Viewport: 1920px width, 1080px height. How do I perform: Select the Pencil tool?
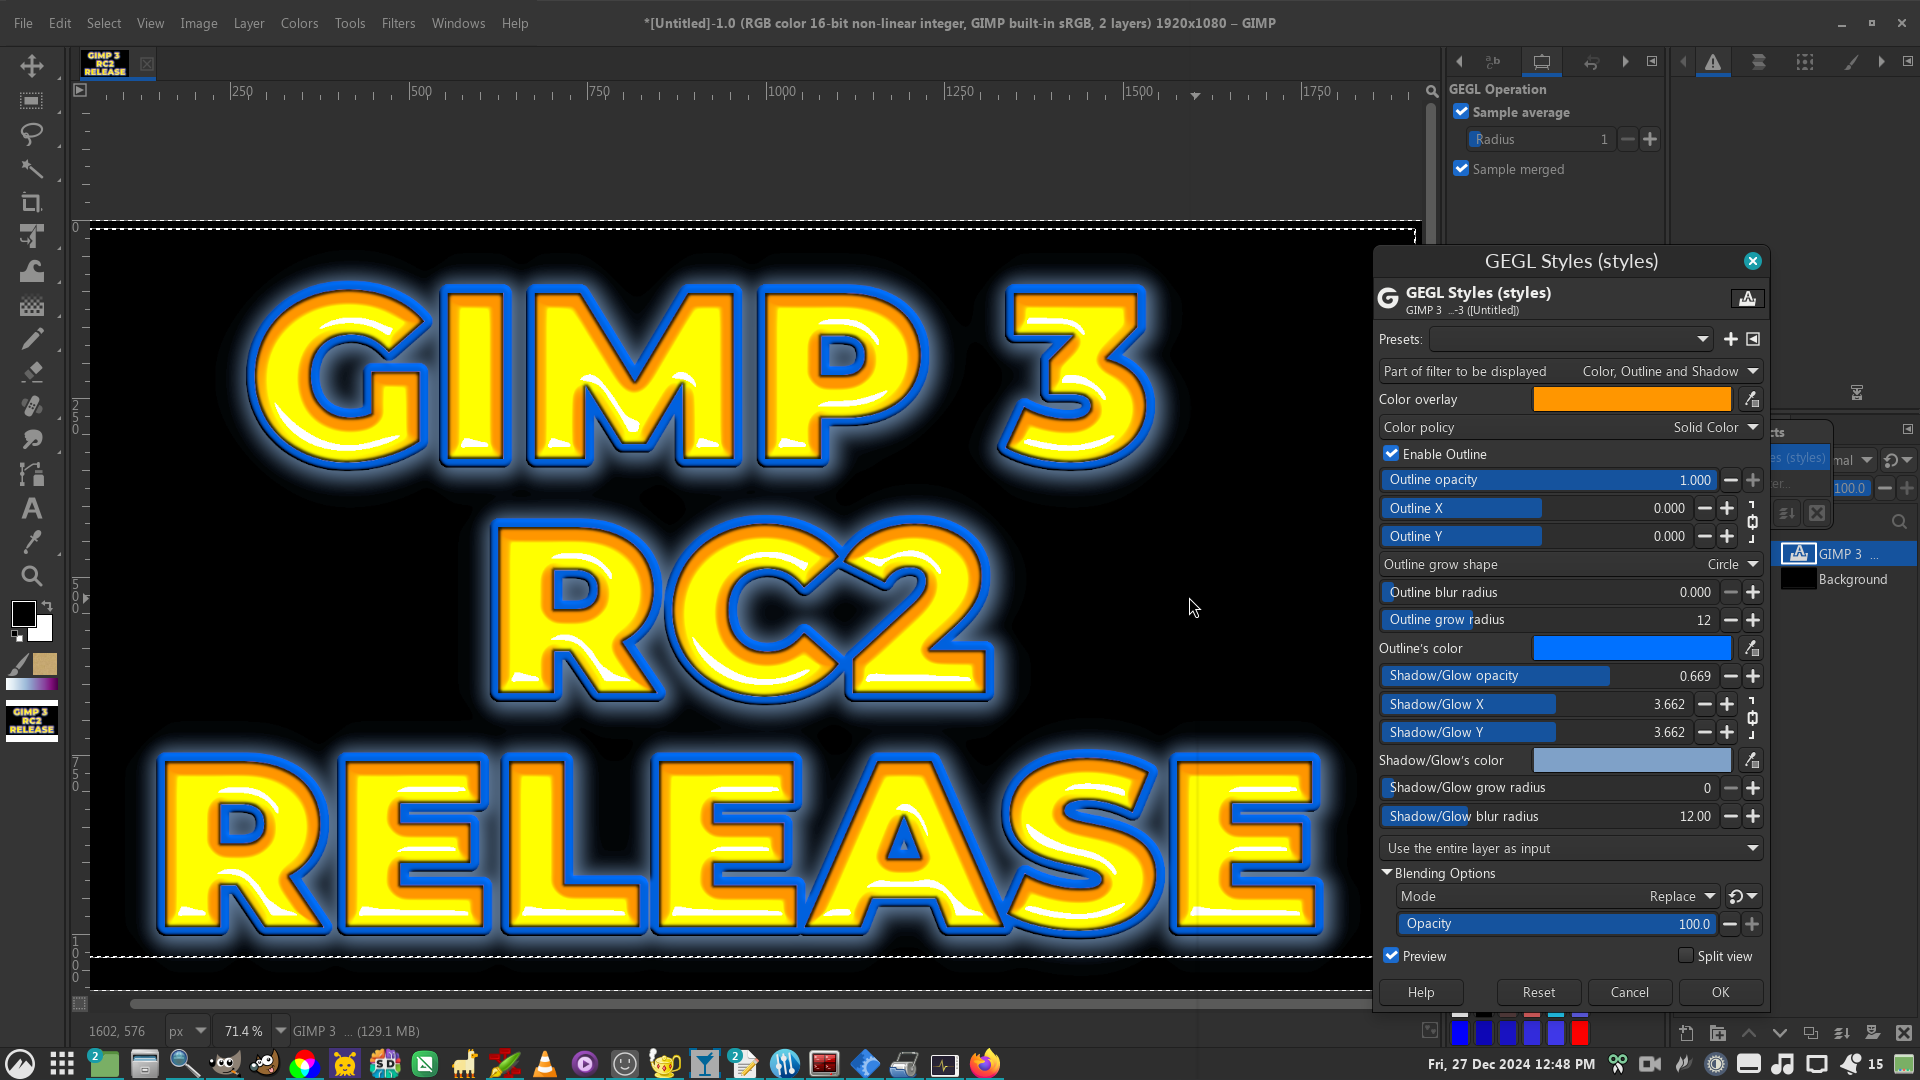(x=32, y=339)
